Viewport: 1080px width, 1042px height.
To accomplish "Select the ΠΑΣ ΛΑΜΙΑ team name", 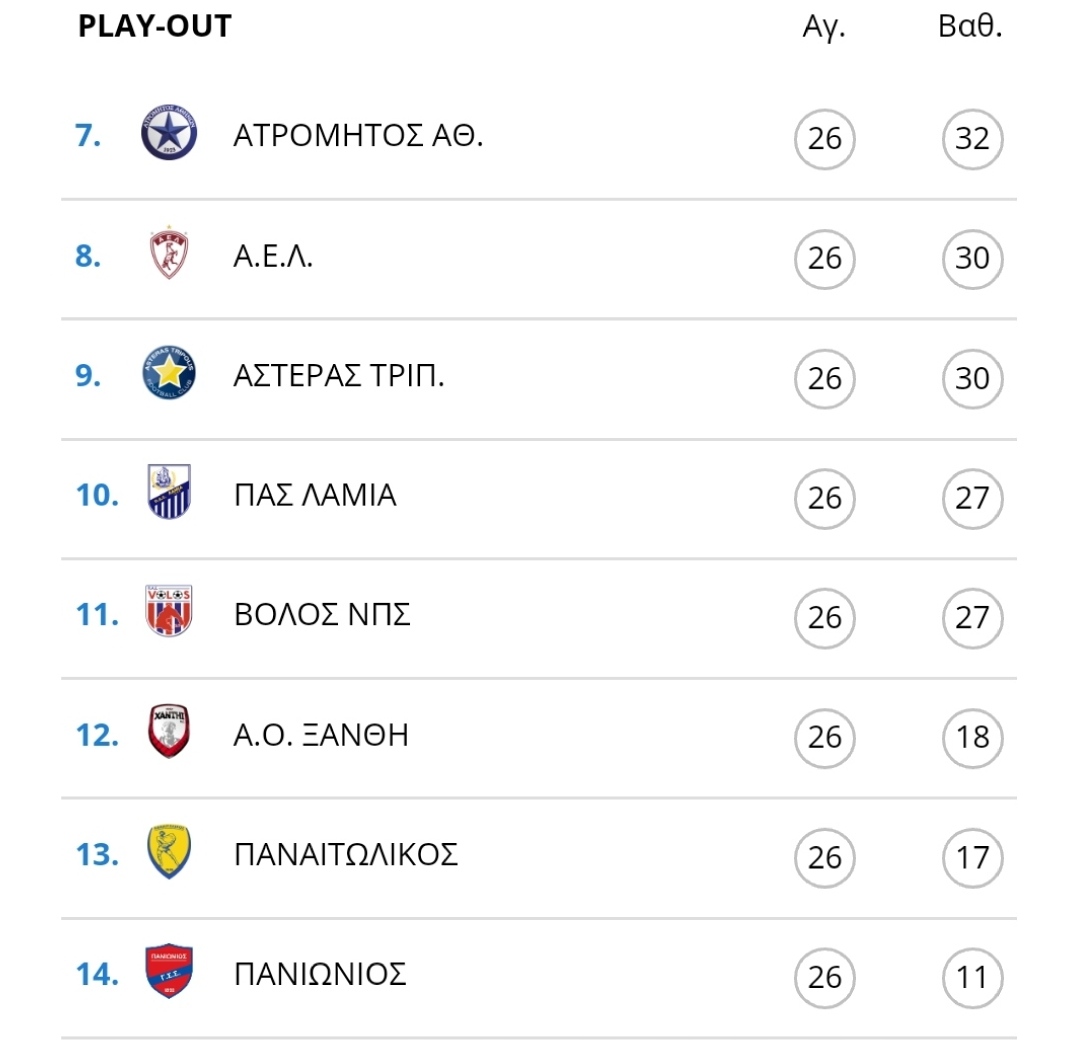I will (x=315, y=495).
